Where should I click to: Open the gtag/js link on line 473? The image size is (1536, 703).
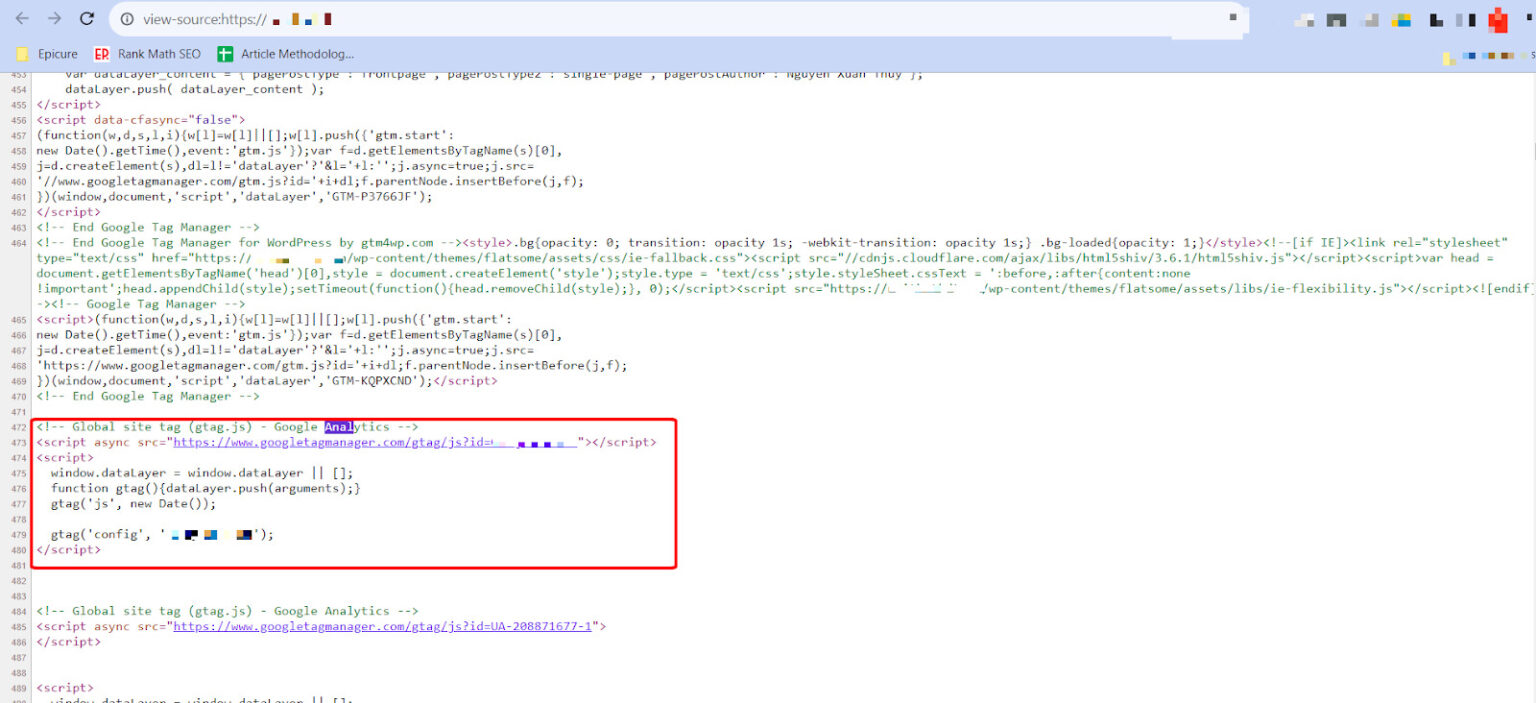pyautogui.click(x=375, y=442)
